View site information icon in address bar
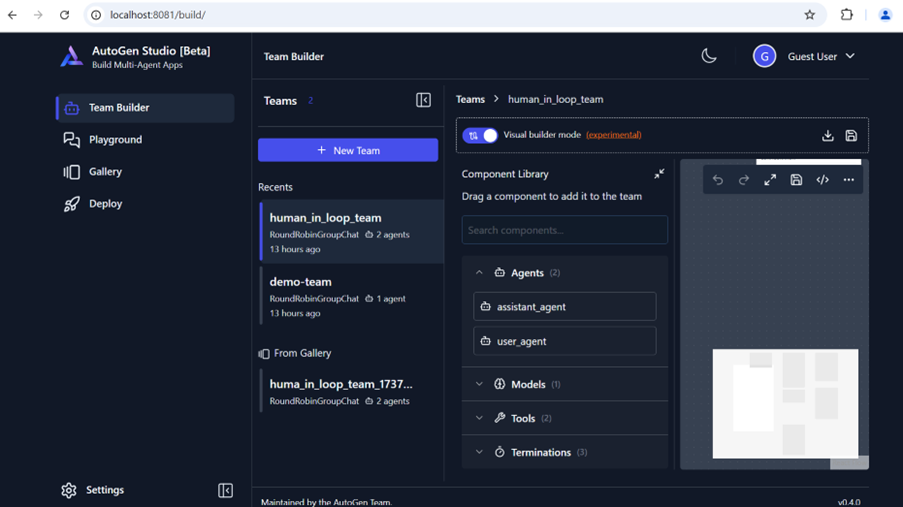The width and height of the screenshot is (903, 507). tap(96, 15)
